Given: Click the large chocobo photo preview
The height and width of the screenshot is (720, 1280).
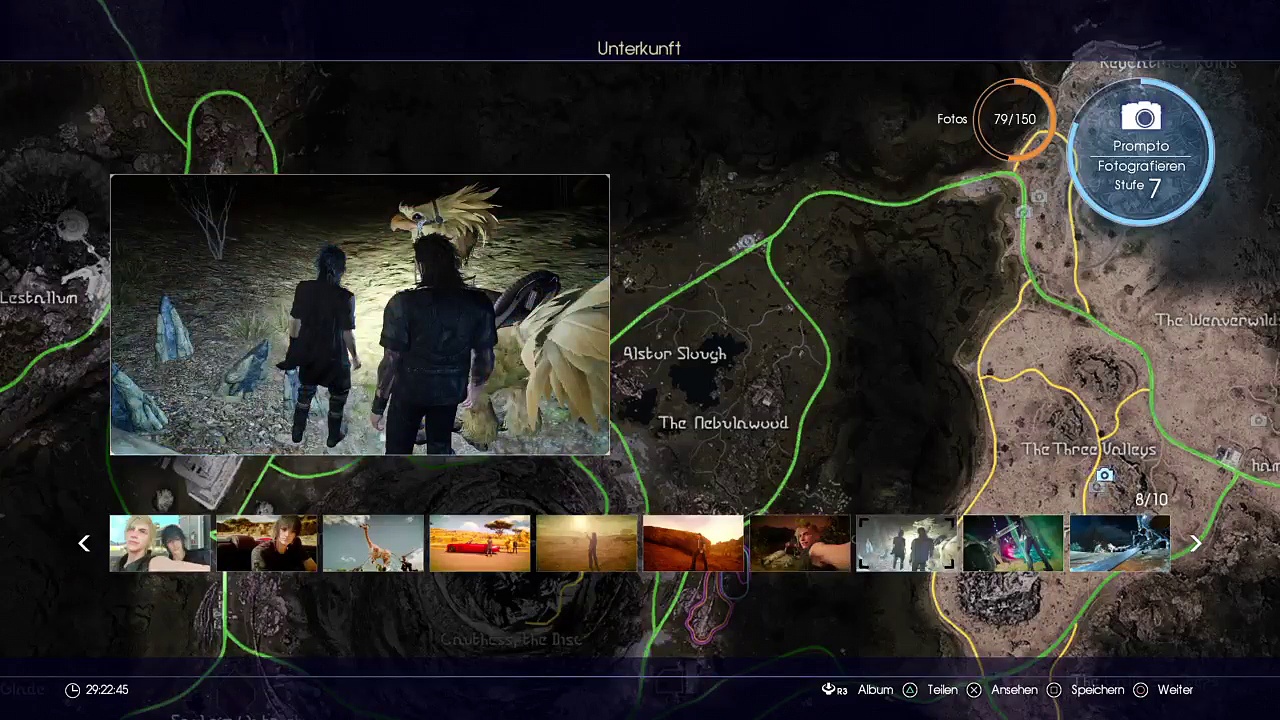Looking at the screenshot, I should 360,315.
